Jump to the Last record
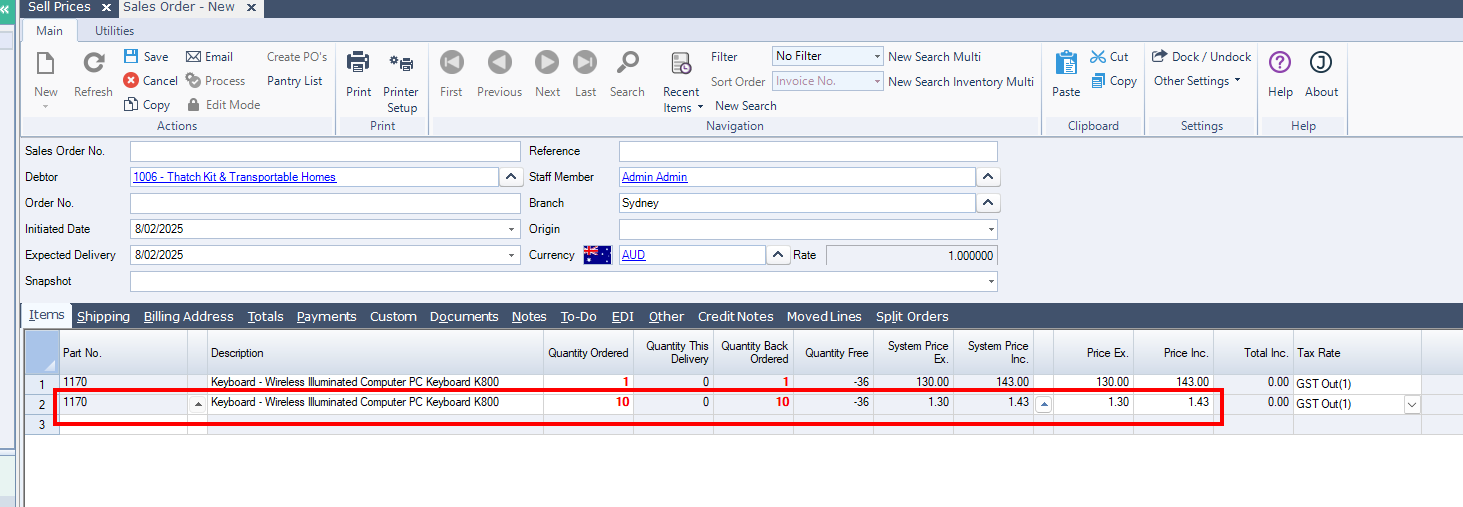 (x=585, y=64)
